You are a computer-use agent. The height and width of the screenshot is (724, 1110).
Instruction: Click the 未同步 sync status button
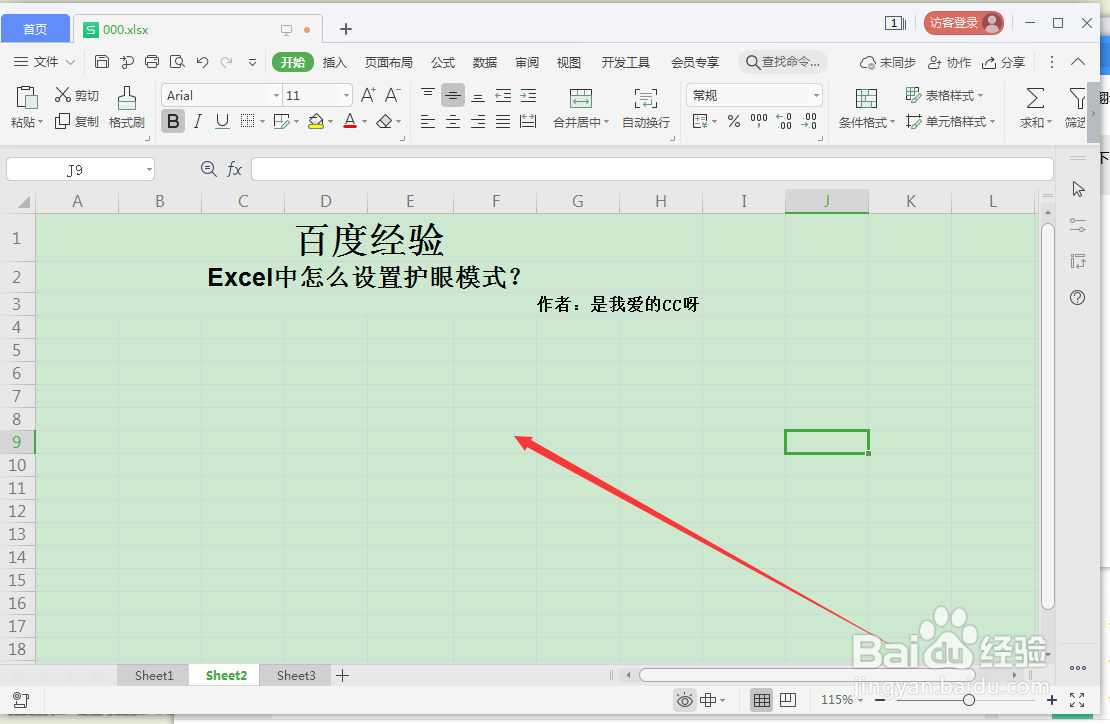pos(888,62)
